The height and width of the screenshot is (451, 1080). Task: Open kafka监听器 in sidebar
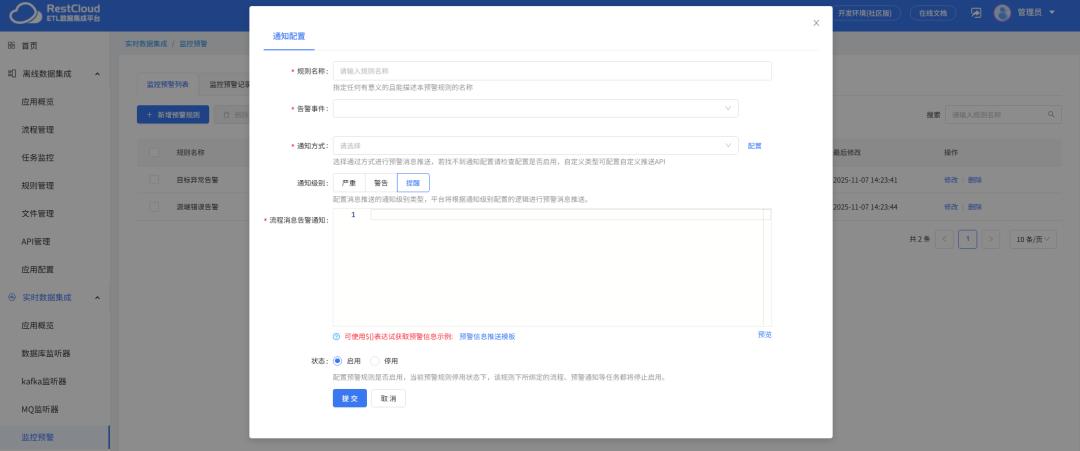(x=44, y=381)
